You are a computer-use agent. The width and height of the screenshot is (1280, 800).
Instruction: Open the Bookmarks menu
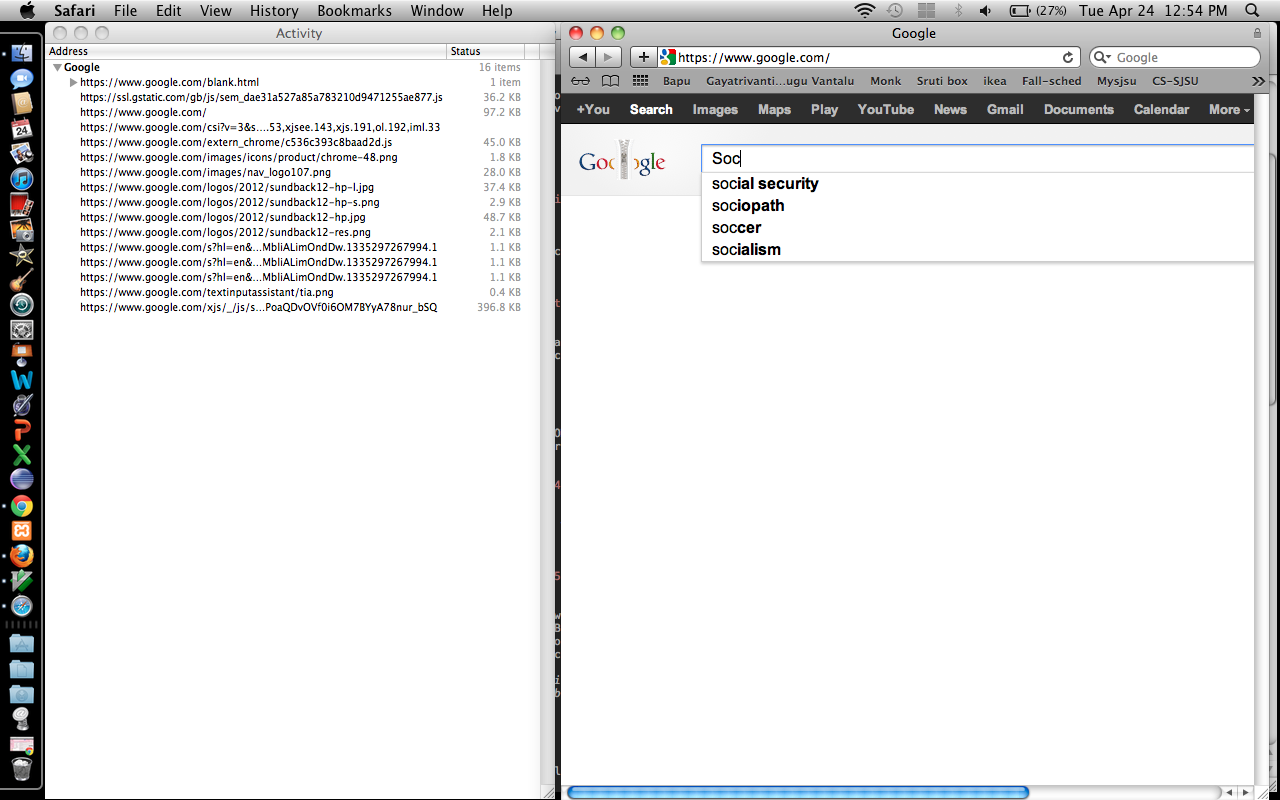tap(354, 10)
